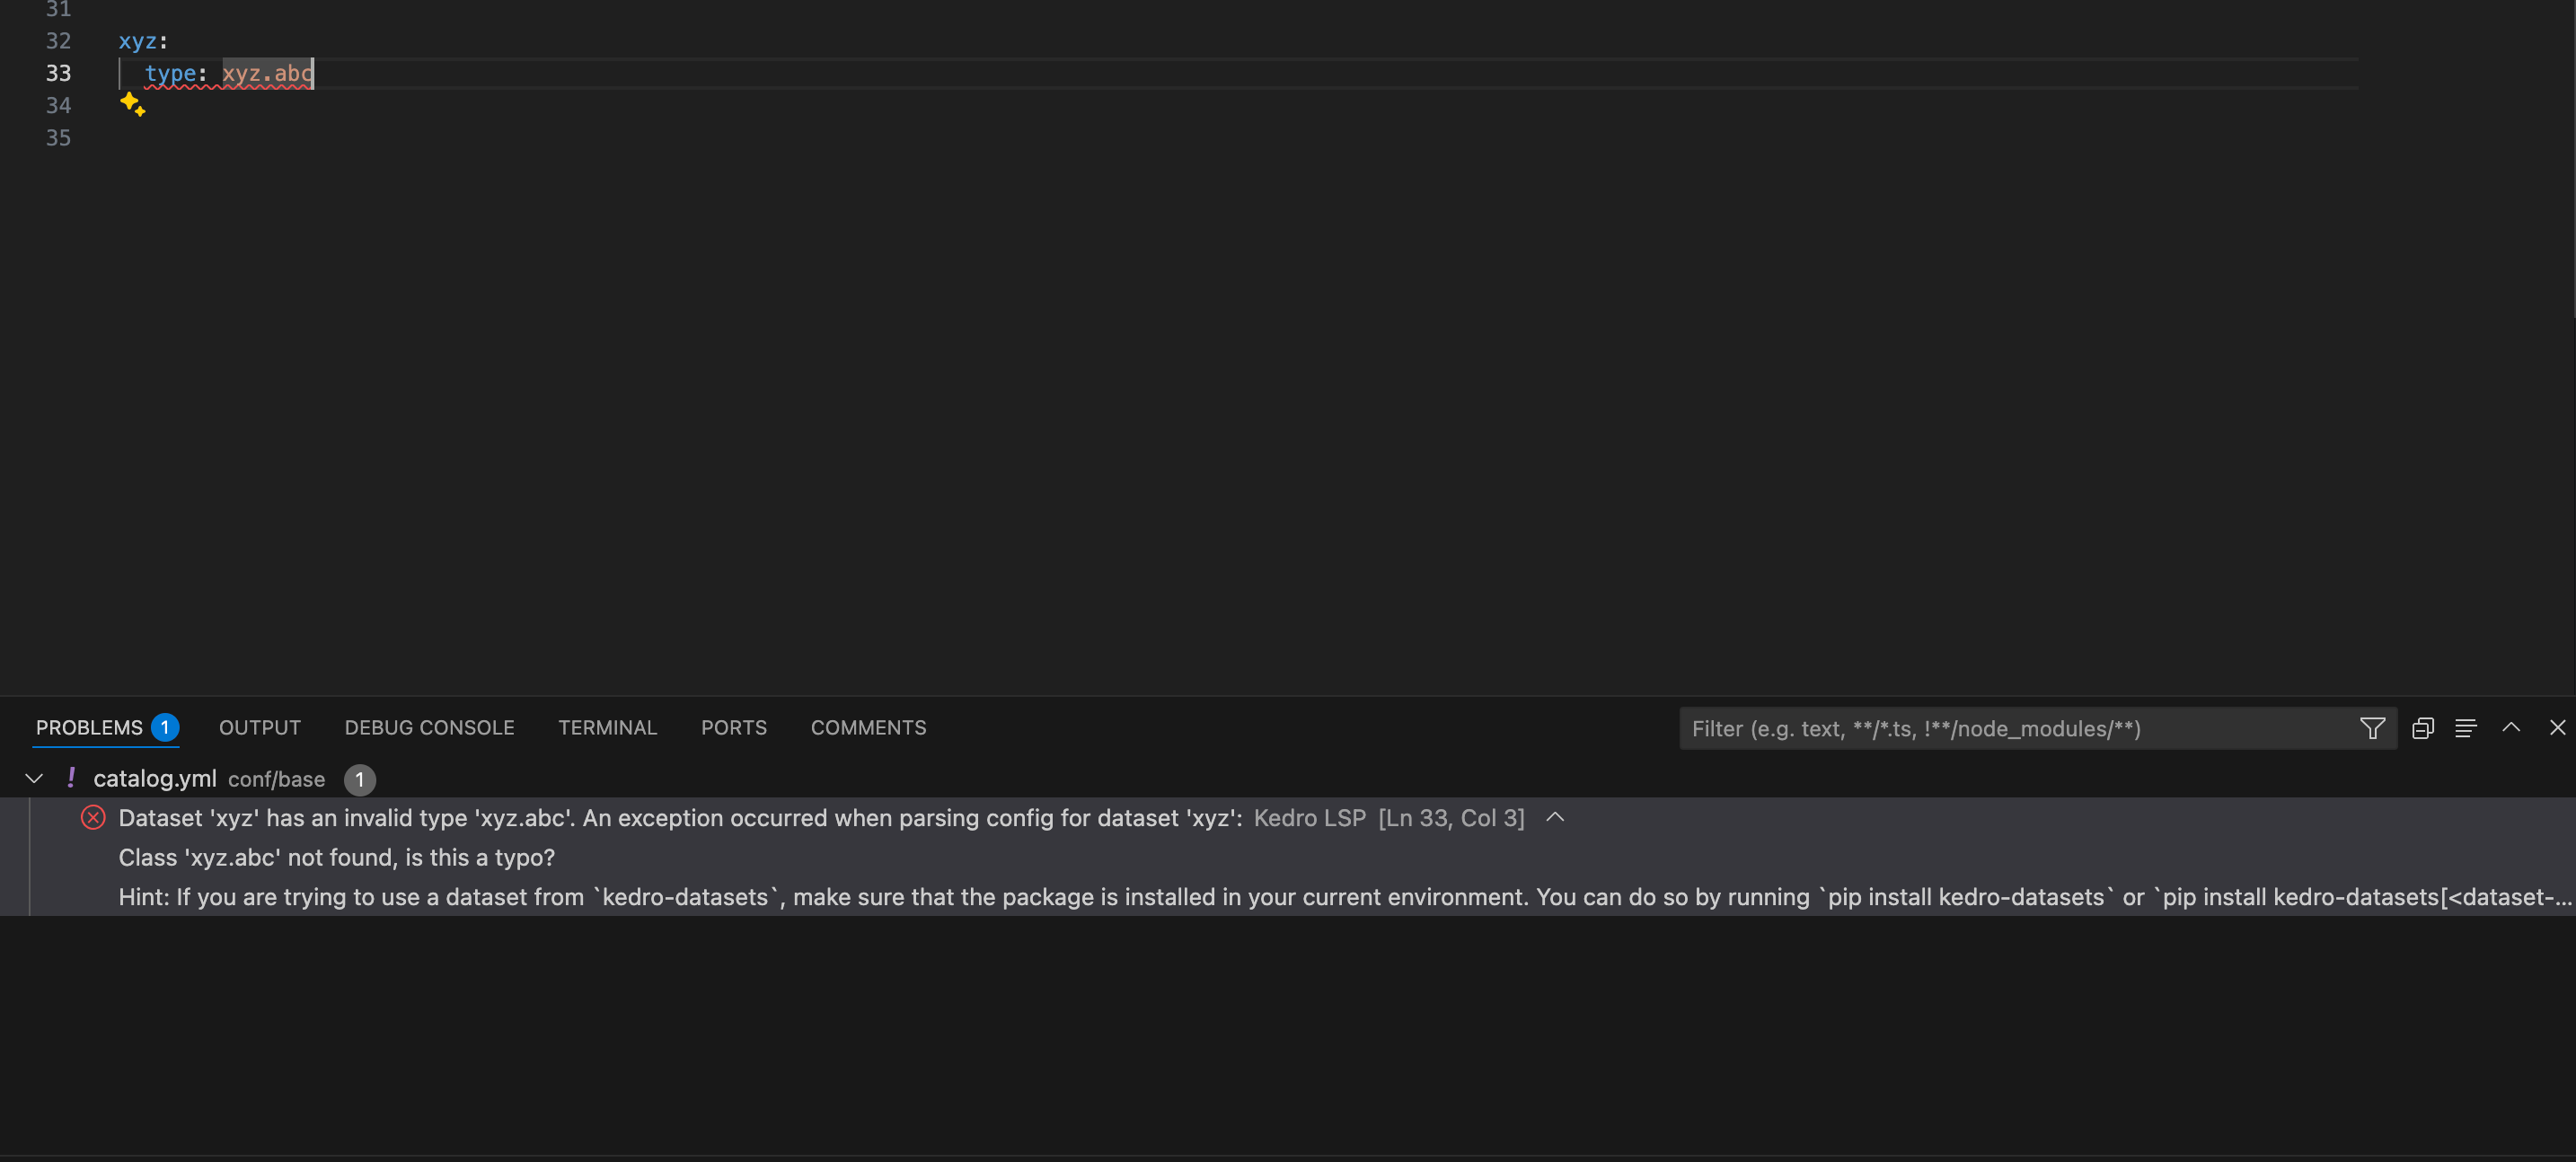Screen dimensions: 2576x1162
Task: Collapse the catalog.yml problems group
Action: 34,778
